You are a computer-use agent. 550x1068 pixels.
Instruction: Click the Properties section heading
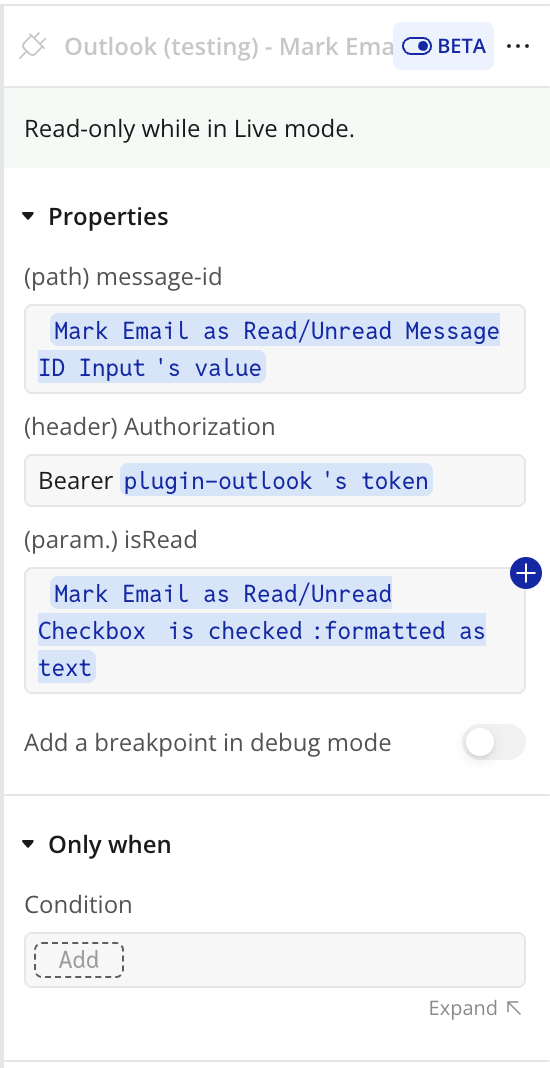tap(108, 217)
